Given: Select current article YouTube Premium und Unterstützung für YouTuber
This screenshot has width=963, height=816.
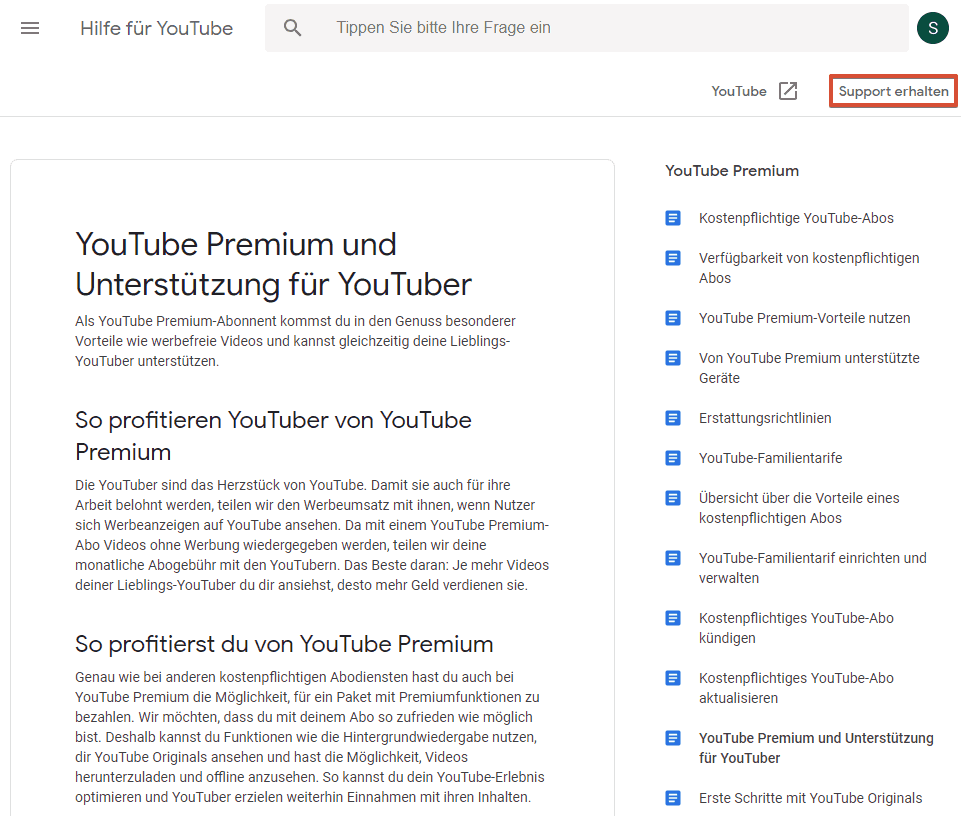Looking at the screenshot, I should tap(816, 748).
